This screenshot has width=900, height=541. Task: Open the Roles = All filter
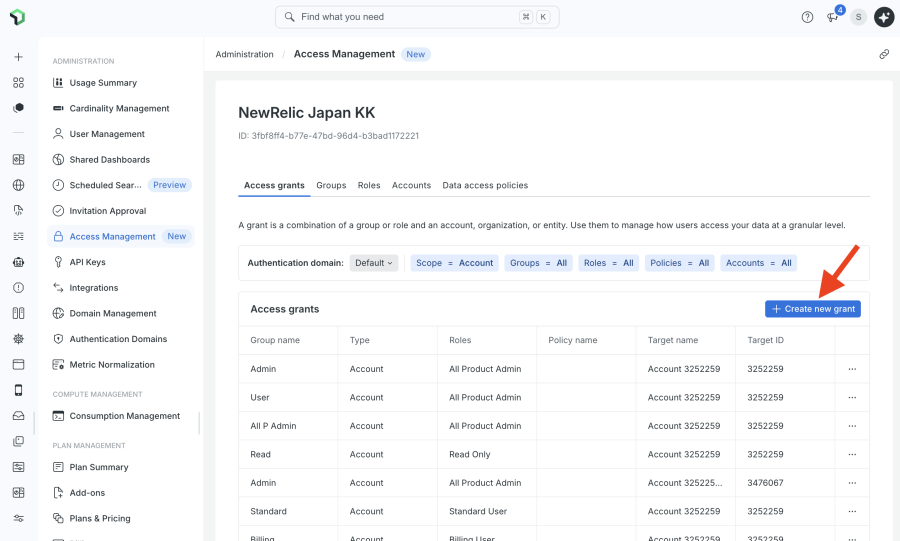point(608,263)
